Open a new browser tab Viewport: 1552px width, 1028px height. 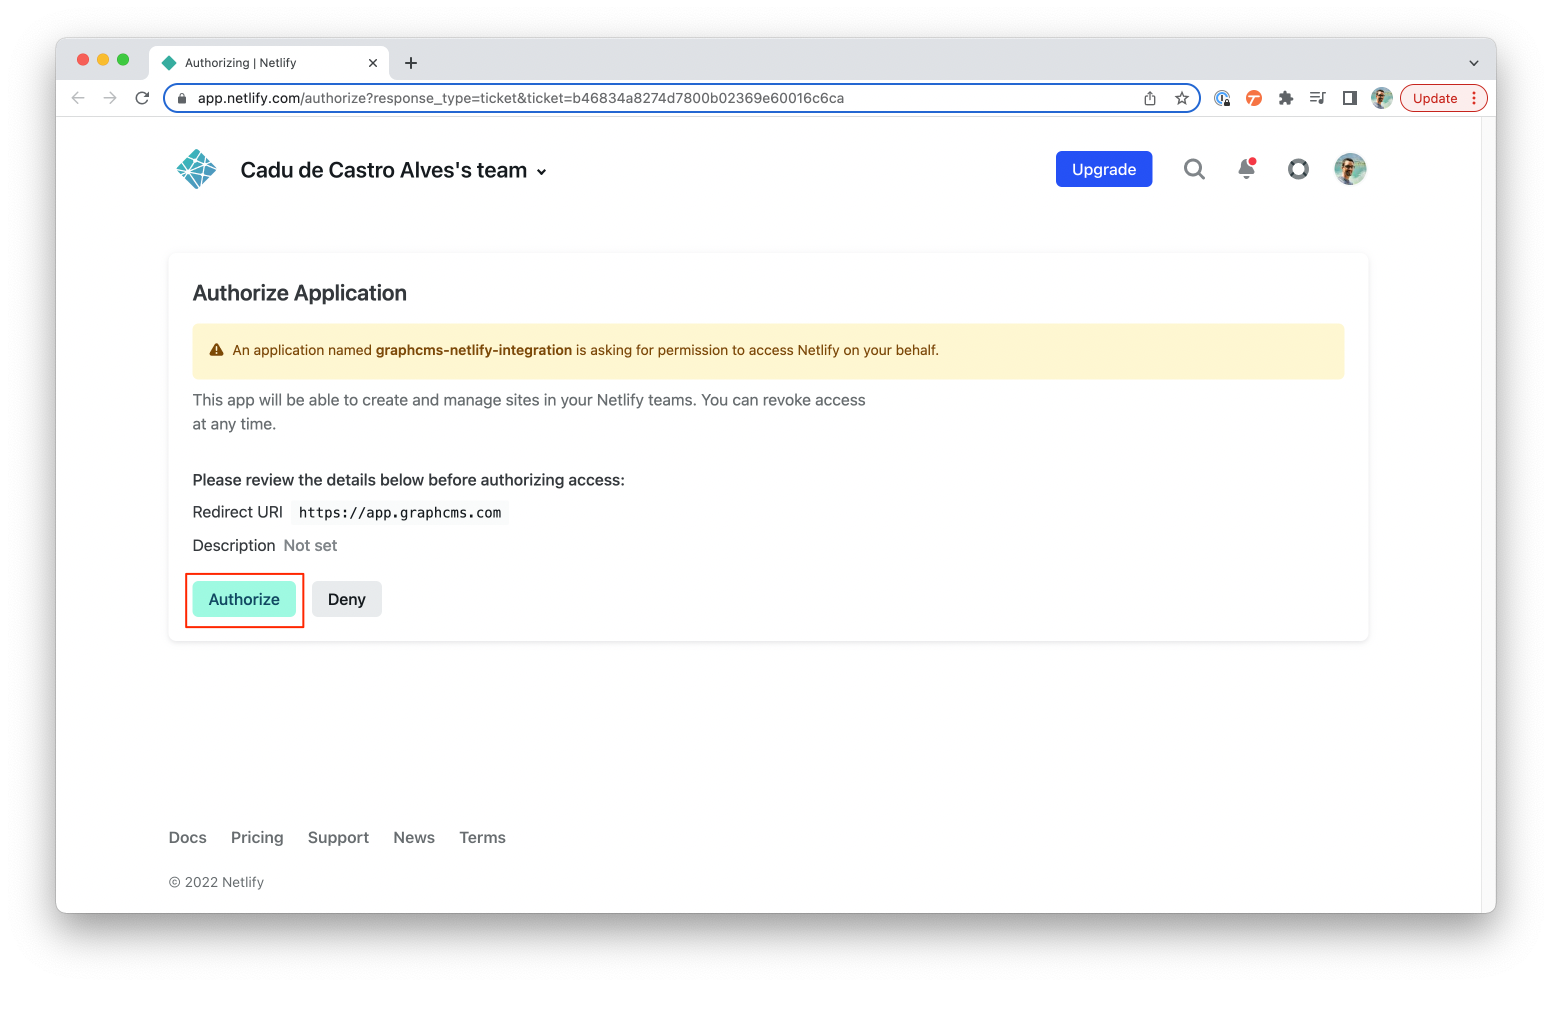(x=411, y=63)
